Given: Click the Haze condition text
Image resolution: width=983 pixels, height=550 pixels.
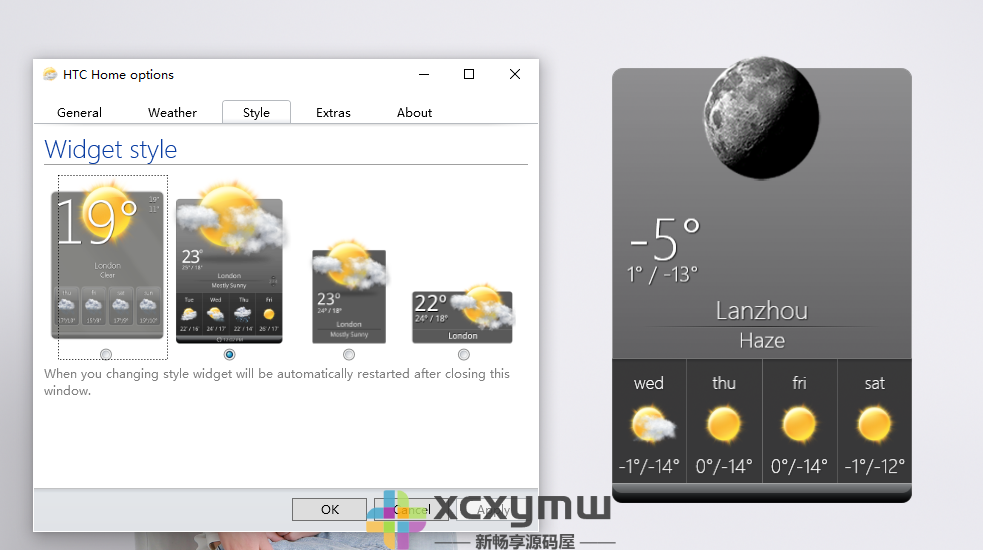Looking at the screenshot, I should click(762, 341).
